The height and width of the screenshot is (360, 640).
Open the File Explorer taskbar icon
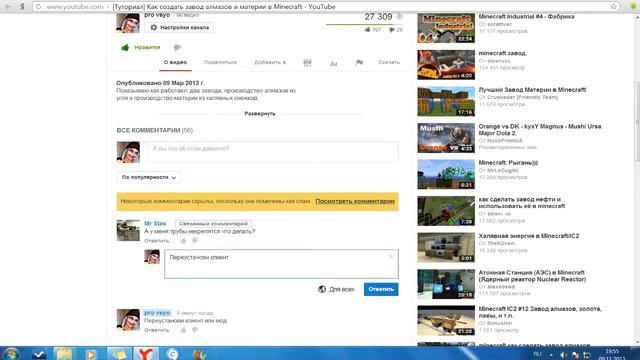pos(64,354)
